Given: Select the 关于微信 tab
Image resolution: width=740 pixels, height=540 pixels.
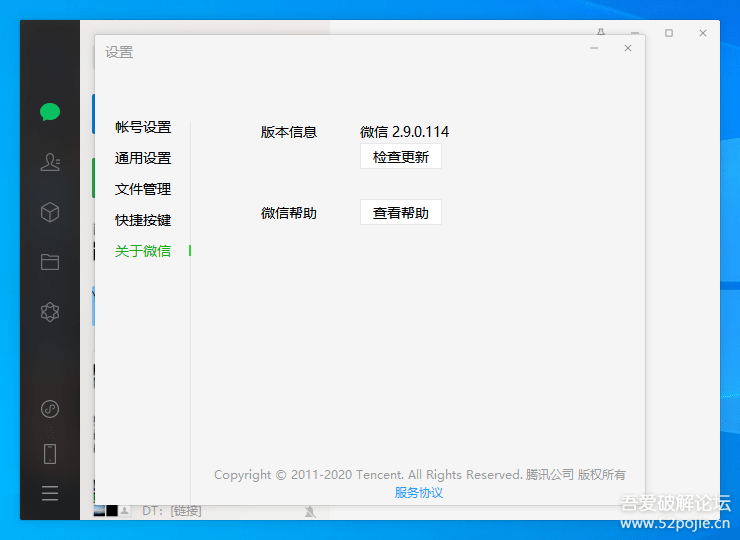Looking at the screenshot, I should tap(143, 251).
